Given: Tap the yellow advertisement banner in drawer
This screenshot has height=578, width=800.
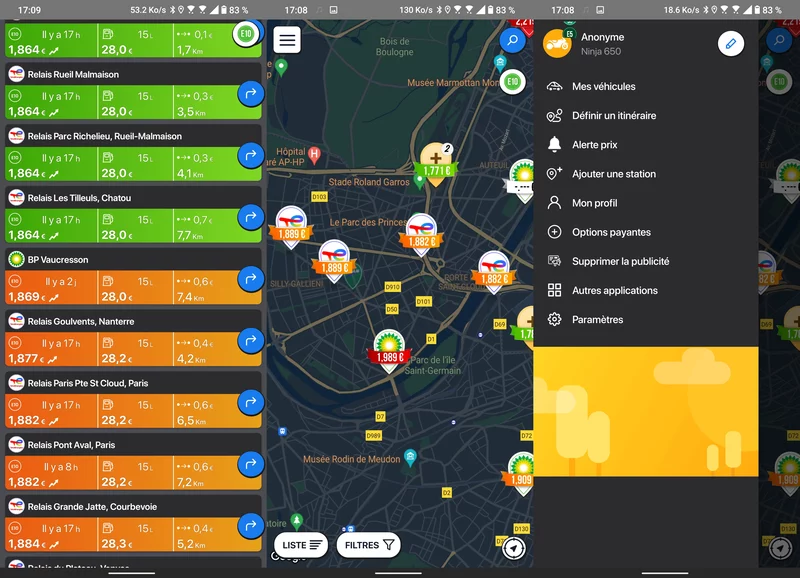Looking at the screenshot, I should click(x=646, y=412).
